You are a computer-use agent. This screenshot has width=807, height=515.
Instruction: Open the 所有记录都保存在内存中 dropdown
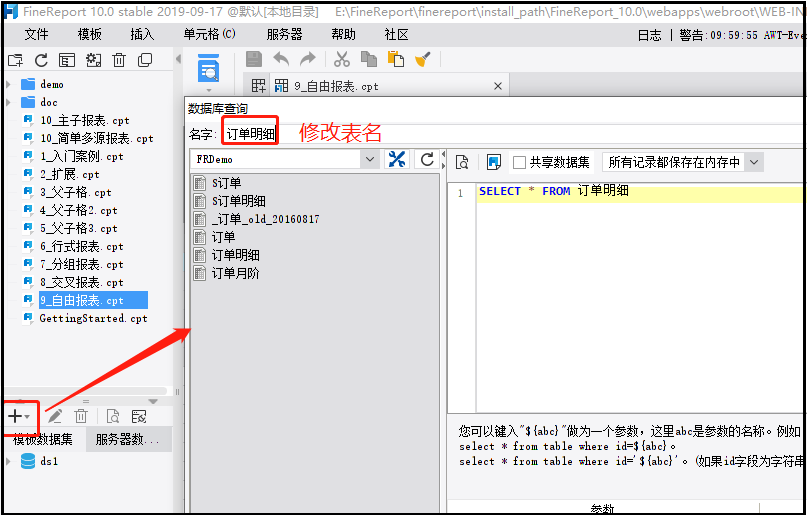(754, 163)
